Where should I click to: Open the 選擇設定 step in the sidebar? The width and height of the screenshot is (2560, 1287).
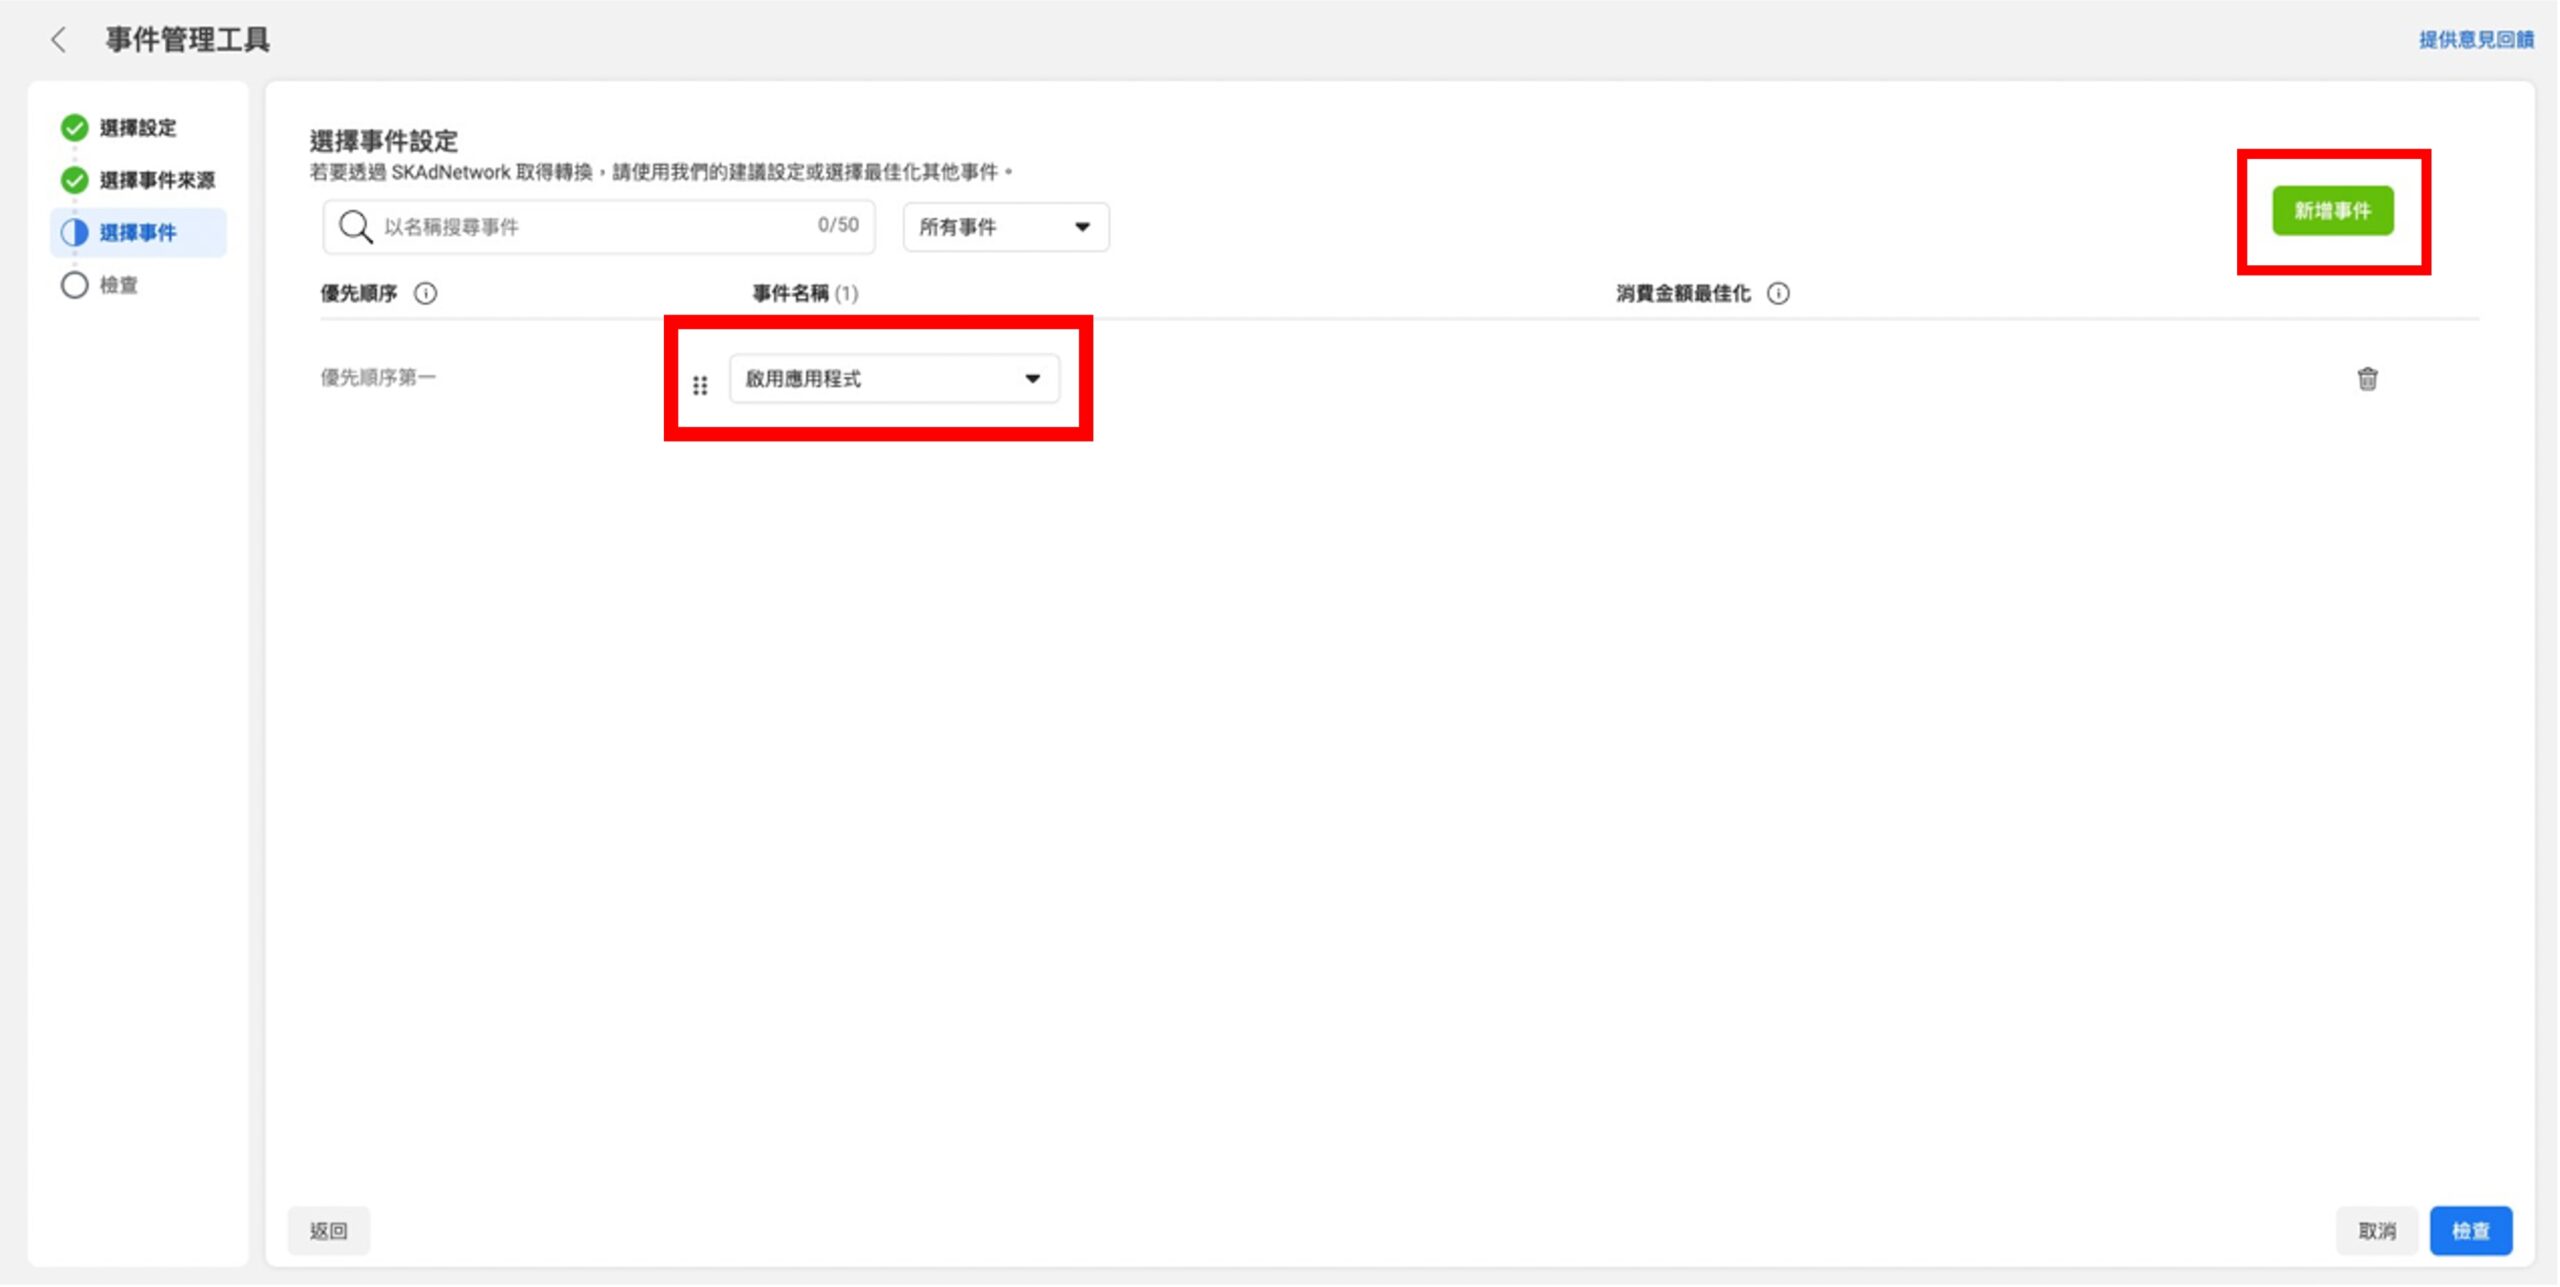pyautogui.click(x=138, y=128)
